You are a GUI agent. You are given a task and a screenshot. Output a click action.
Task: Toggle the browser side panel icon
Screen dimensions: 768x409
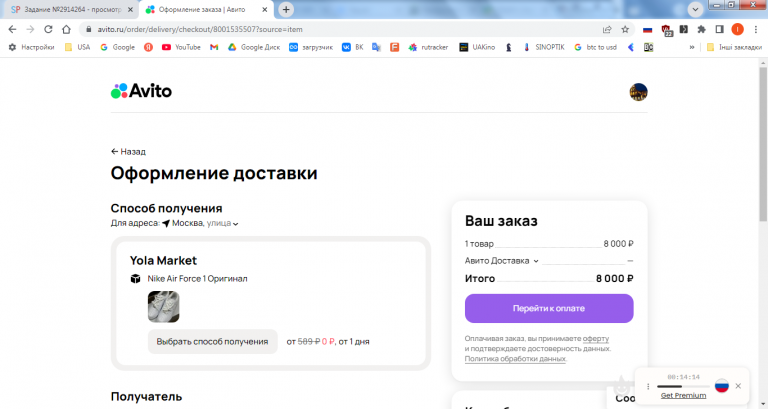coord(720,29)
